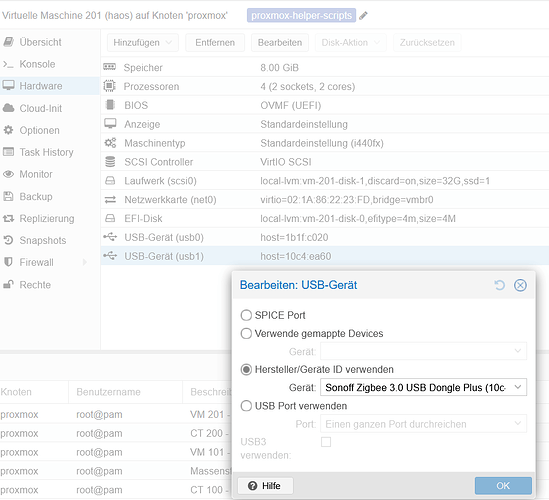Click the Konsole terminal icon
The image size is (549, 500).
[x=8, y=64]
